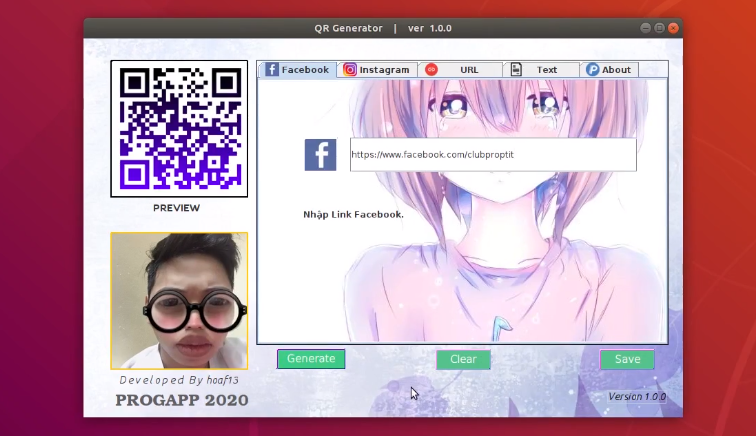756x436 pixels.
Task: Maximize the QR Generator window
Action: click(660, 28)
